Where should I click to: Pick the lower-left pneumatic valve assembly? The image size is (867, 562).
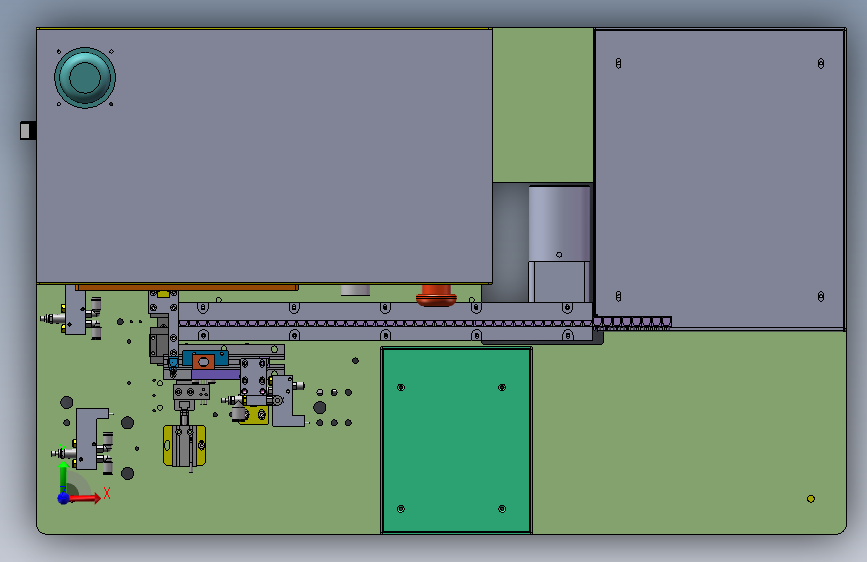pyautogui.click(x=84, y=441)
